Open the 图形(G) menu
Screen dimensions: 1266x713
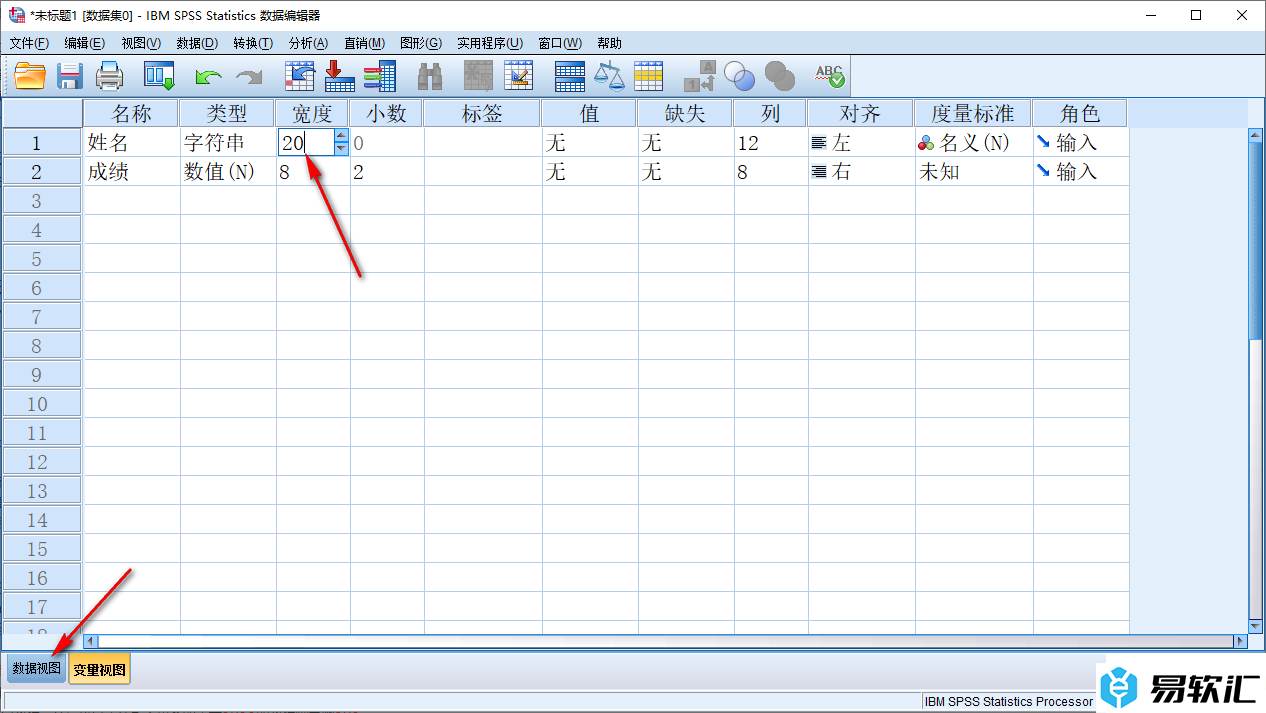pyautogui.click(x=421, y=43)
